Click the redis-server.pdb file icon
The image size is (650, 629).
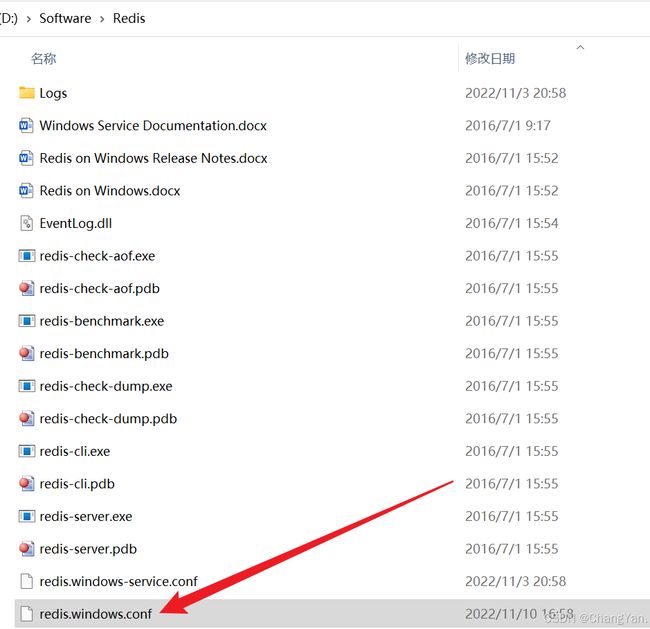pos(27,549)
